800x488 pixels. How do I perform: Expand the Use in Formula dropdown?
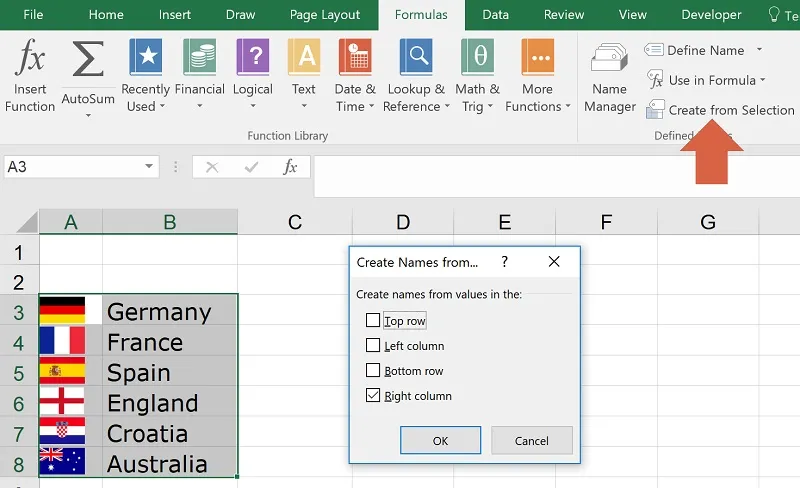point(763,80)
